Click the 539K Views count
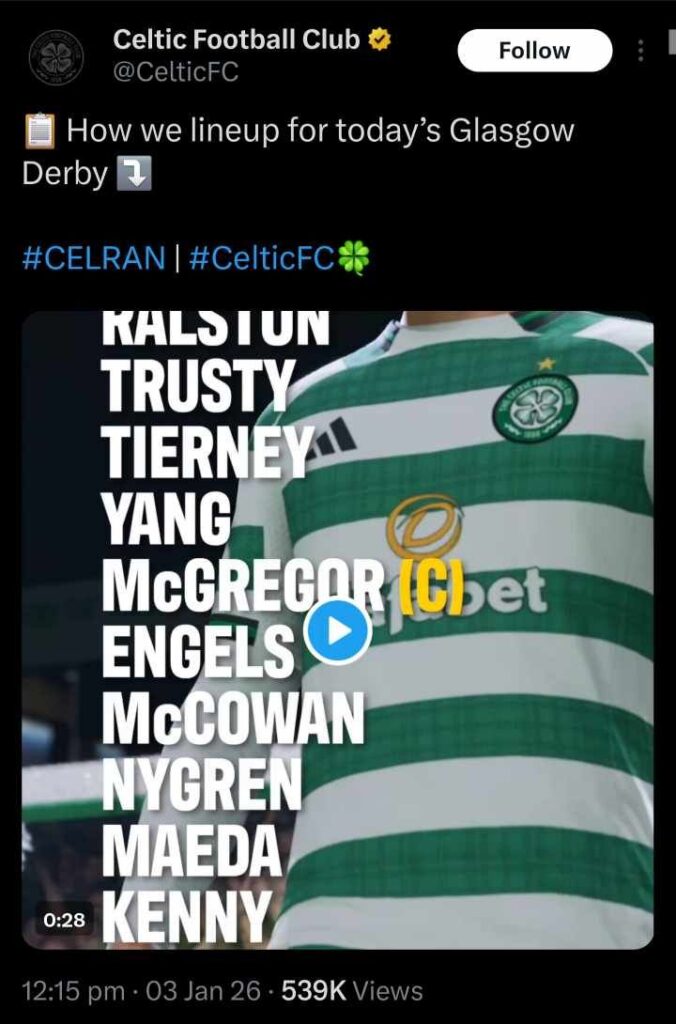The height and width of the screenshot is (1024, 676). (x=352, y=991)
